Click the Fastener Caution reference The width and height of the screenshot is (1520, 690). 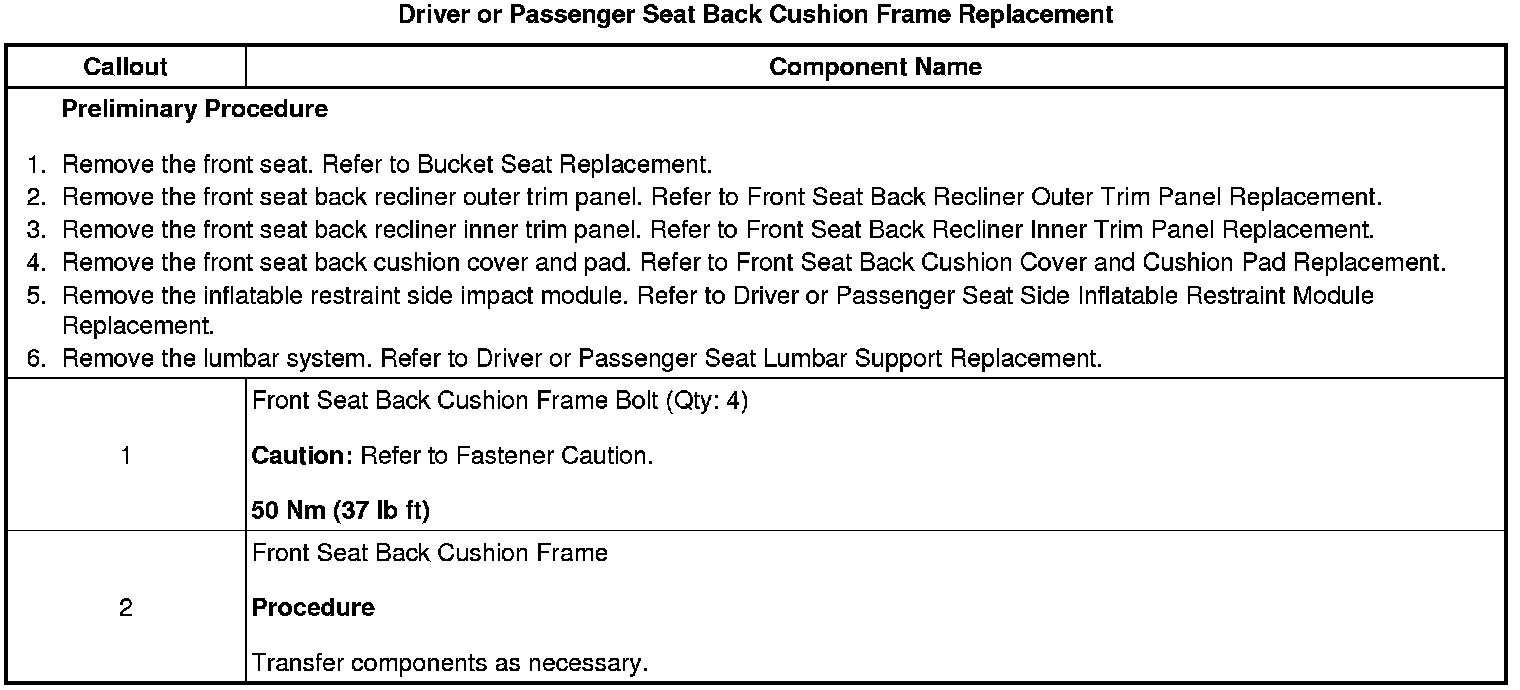tap(555, 456)
